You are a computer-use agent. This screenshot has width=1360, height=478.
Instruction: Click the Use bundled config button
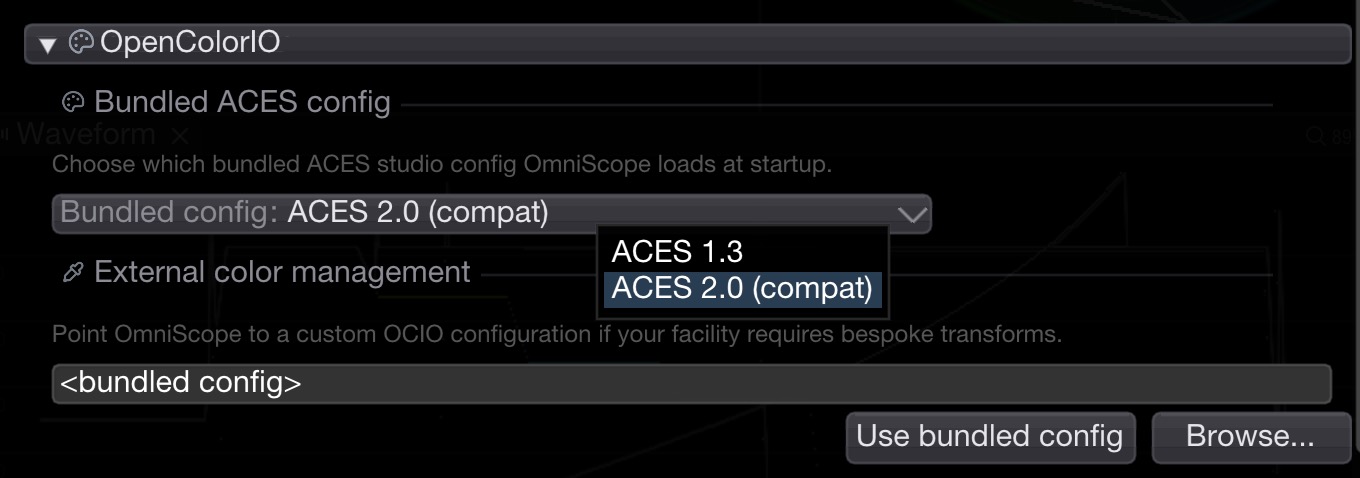click(x=990, y=437)
